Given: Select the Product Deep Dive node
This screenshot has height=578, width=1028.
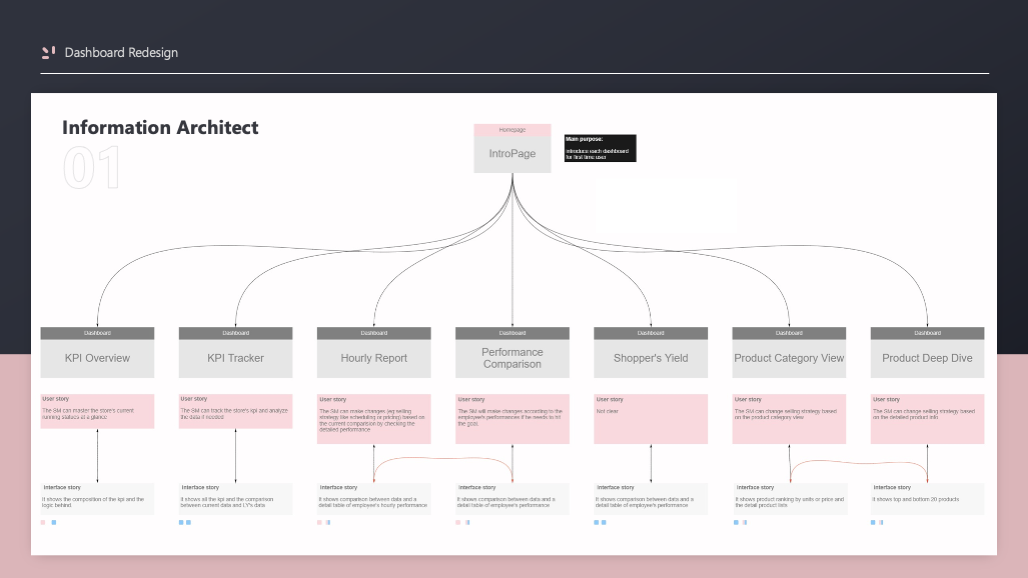Looking at the screenshot, I should pos(927,358).
